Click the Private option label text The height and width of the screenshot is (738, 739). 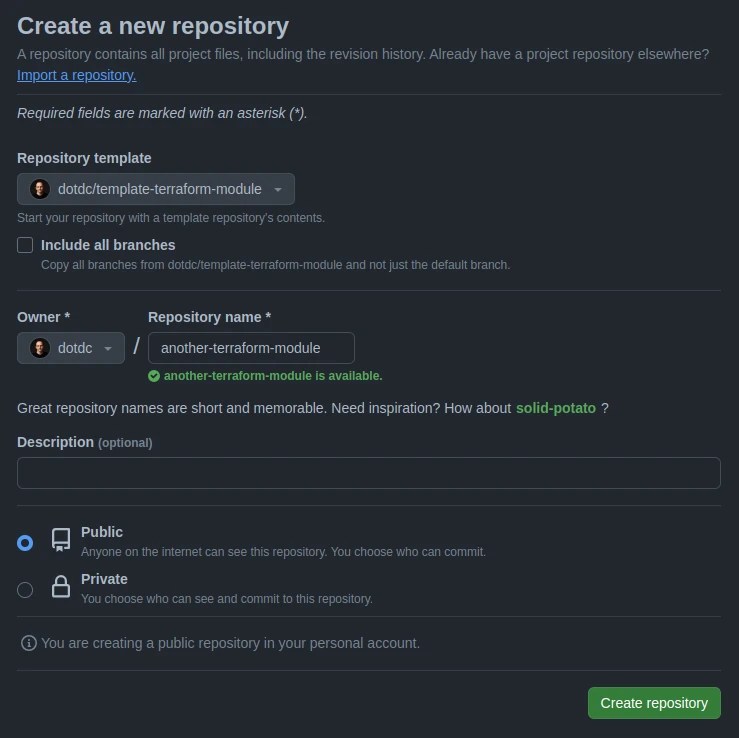coord(104,579)
